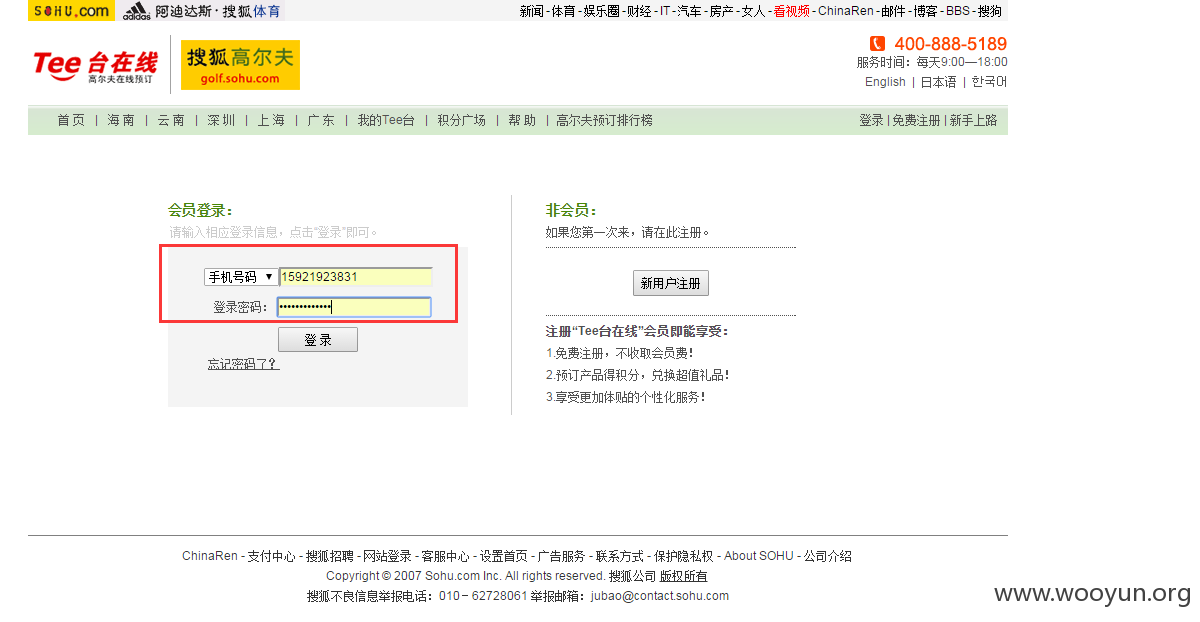The width and height of the screenshot is (1200, 622).
Task: Open 财经 in top Sohu links
Action: pos(639,11)
